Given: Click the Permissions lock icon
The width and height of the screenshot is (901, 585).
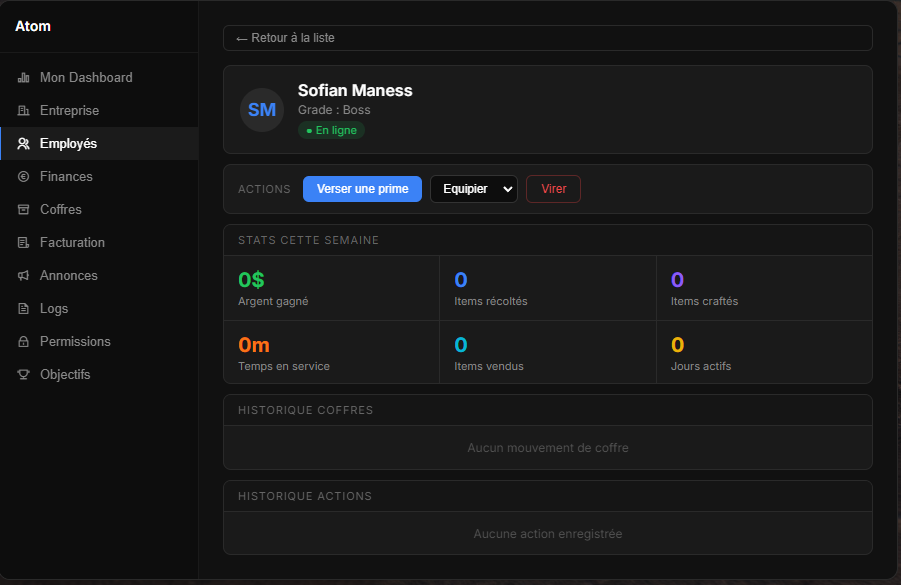Looking at the screenshot, I should pyautogui.click(x=23, y=342).
